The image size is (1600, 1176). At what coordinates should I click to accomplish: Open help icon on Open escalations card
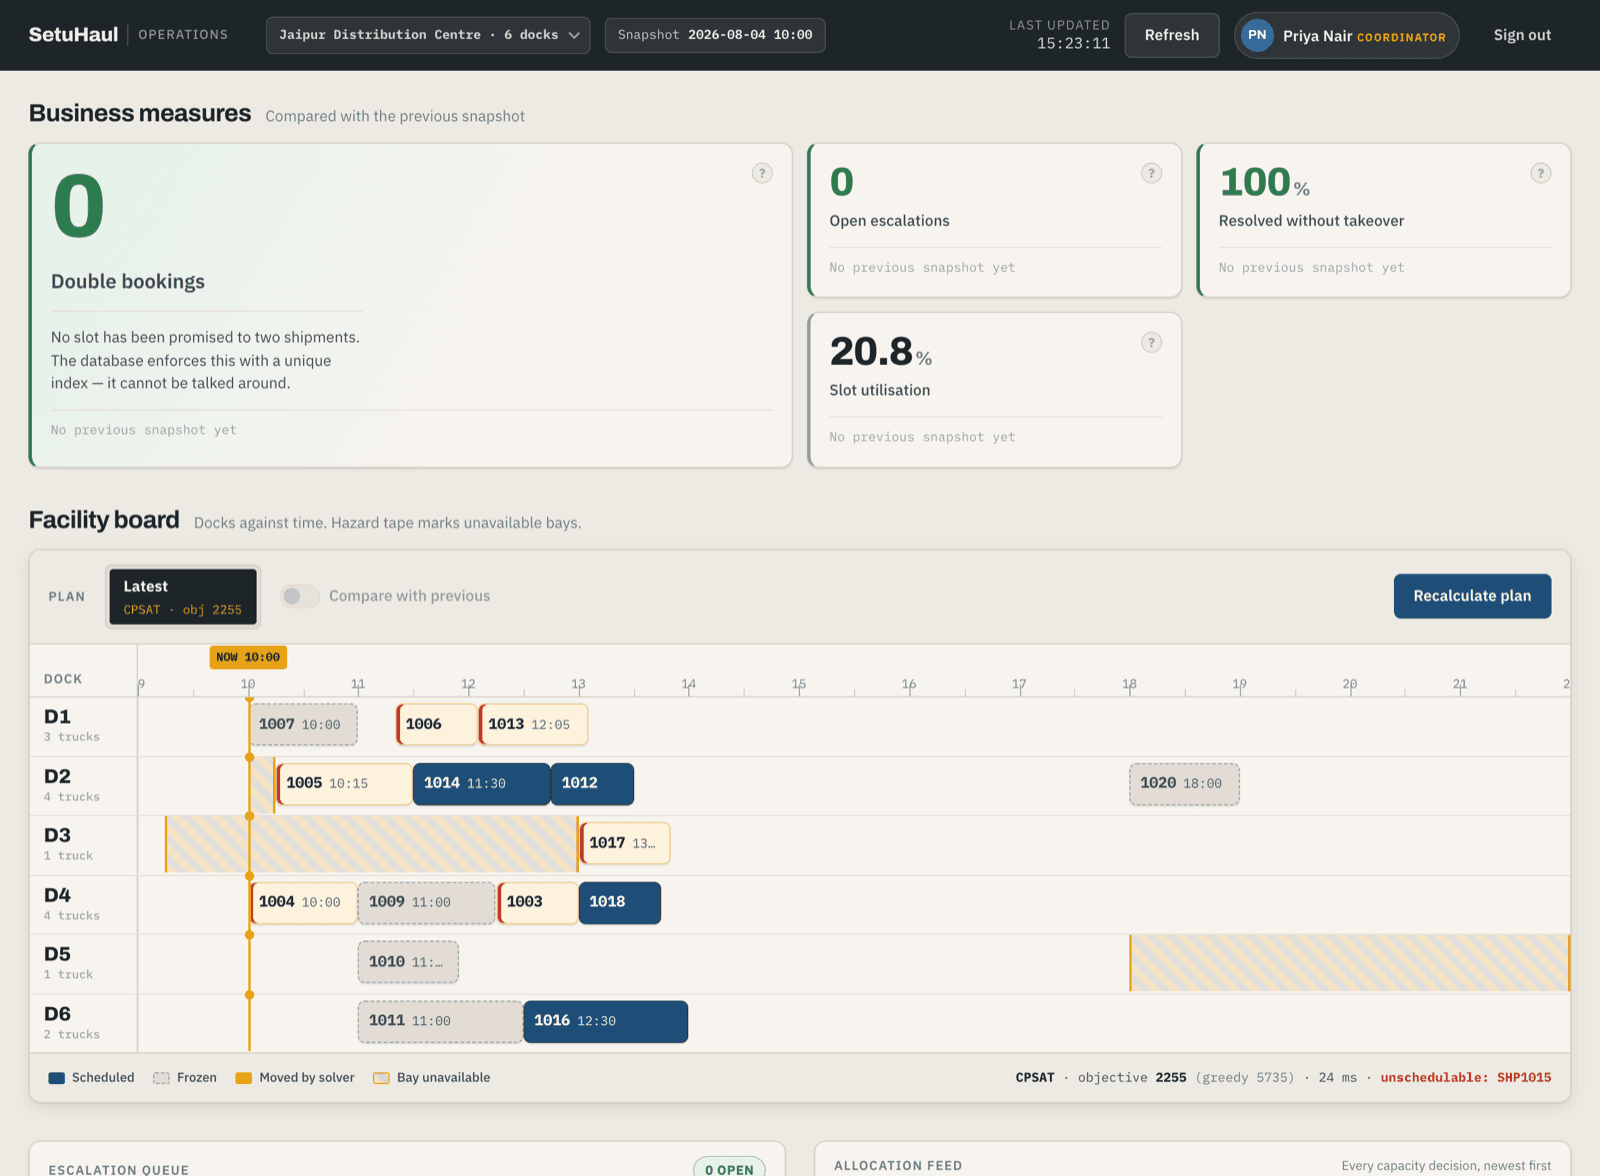(x=1152, y=173)
